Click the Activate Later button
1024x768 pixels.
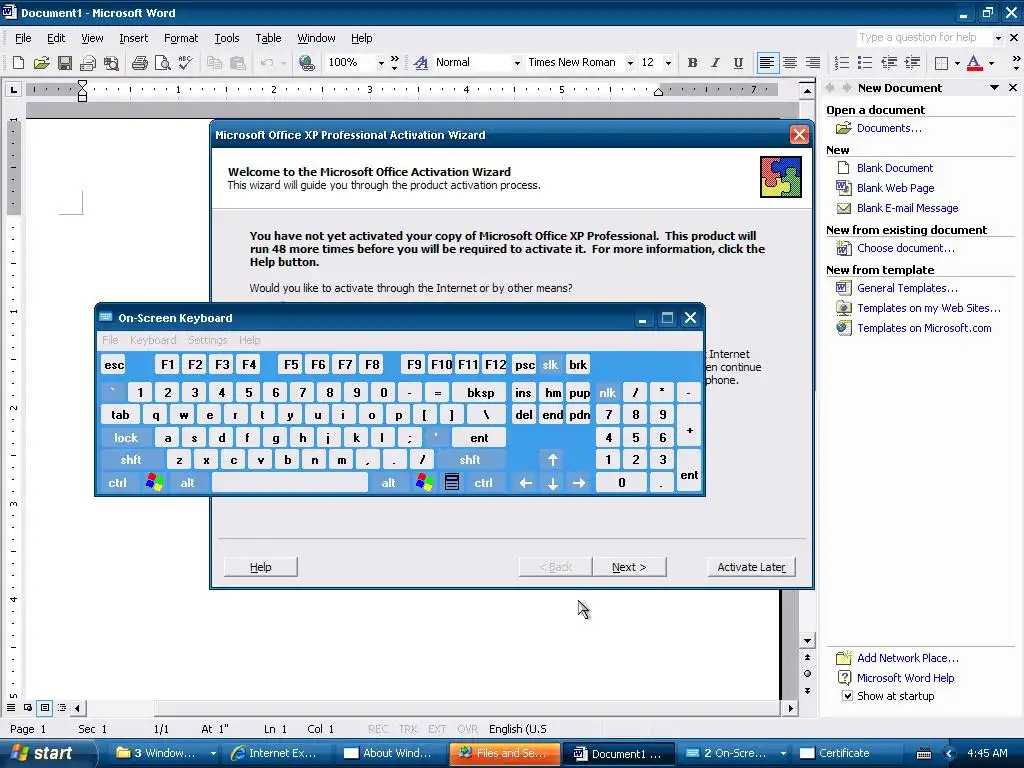[x=751, y=567]
